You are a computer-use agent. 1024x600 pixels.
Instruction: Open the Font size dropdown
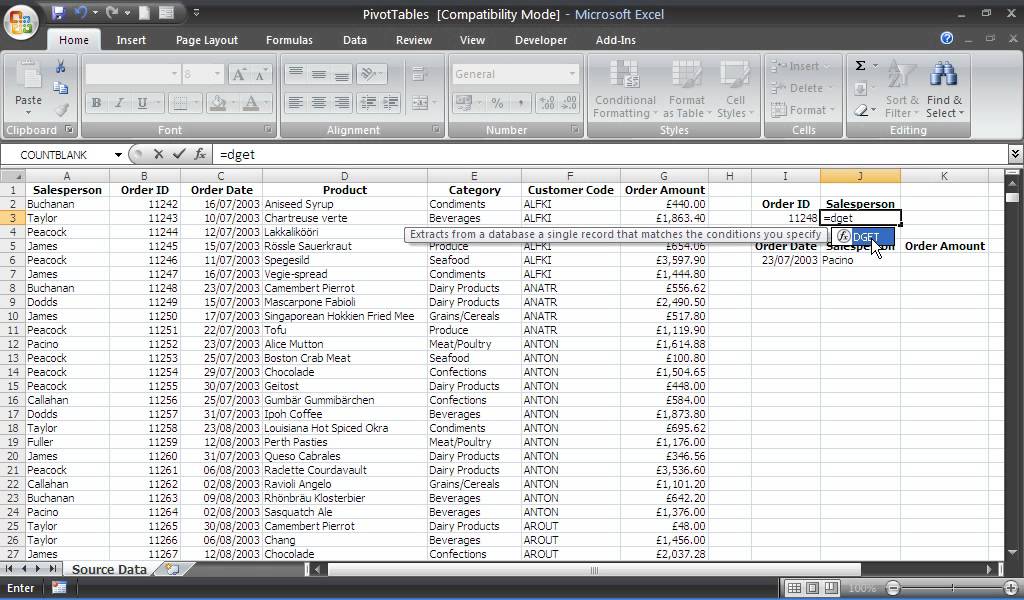point(217,74)
